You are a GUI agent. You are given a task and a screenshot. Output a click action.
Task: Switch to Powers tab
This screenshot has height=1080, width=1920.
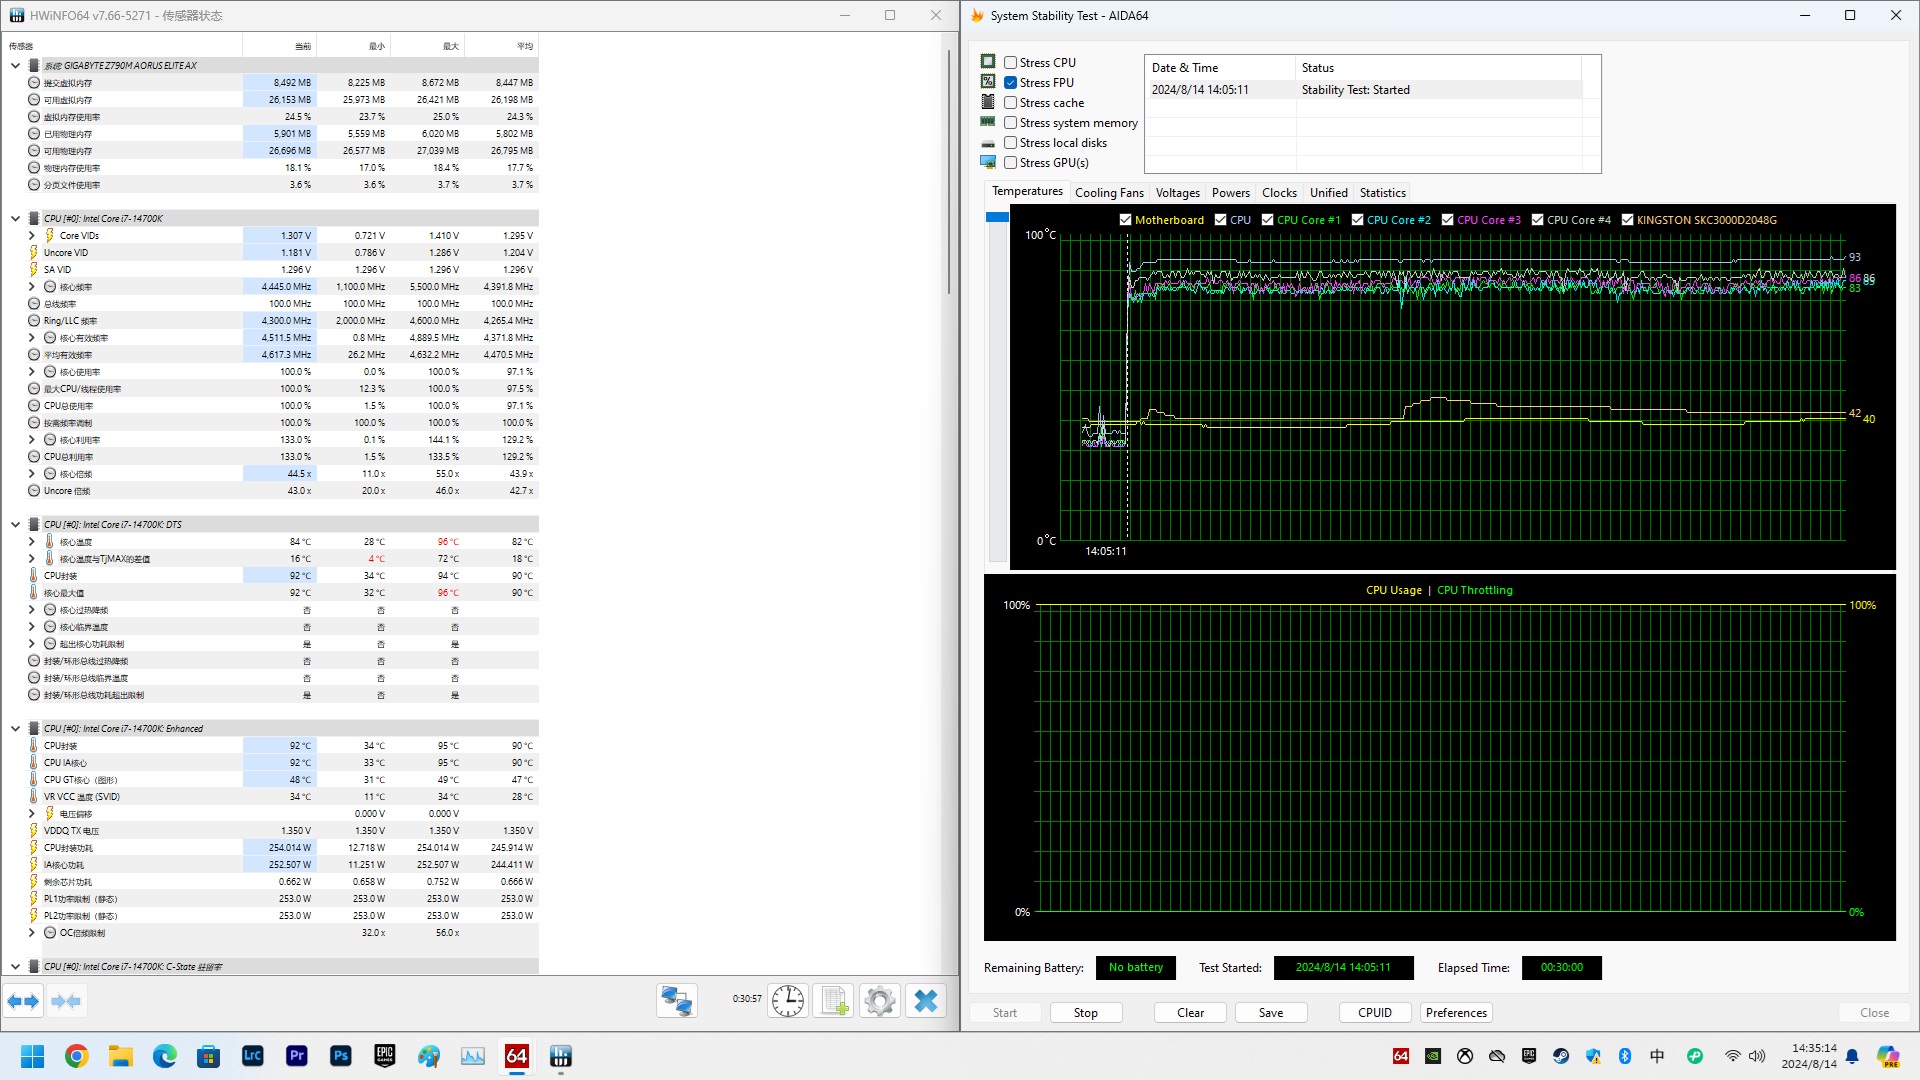[1230, 193]
